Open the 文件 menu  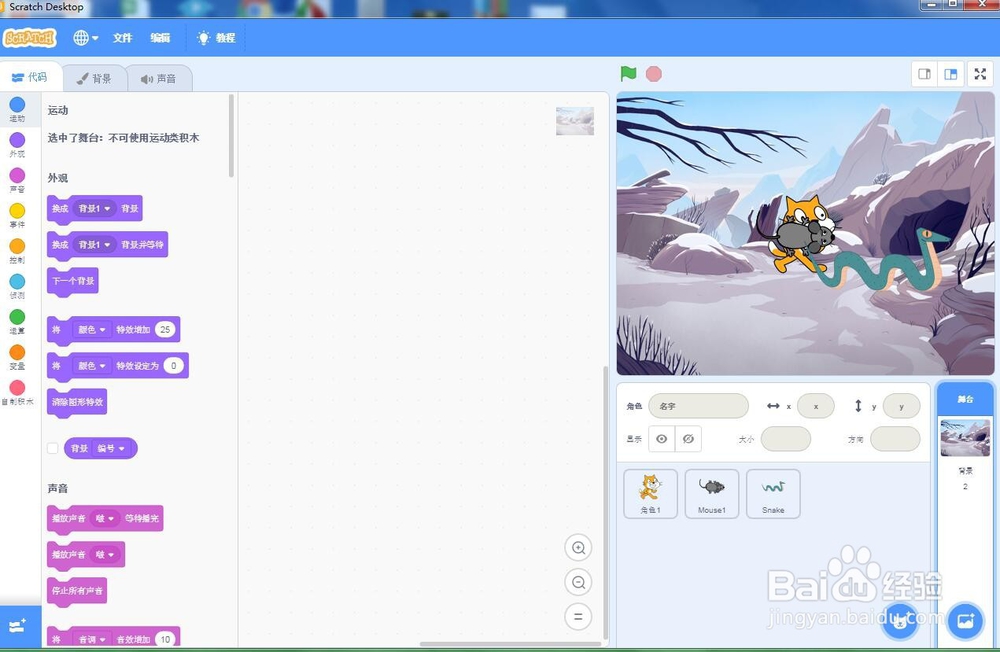pyautogui.click(x=122, y=38)
